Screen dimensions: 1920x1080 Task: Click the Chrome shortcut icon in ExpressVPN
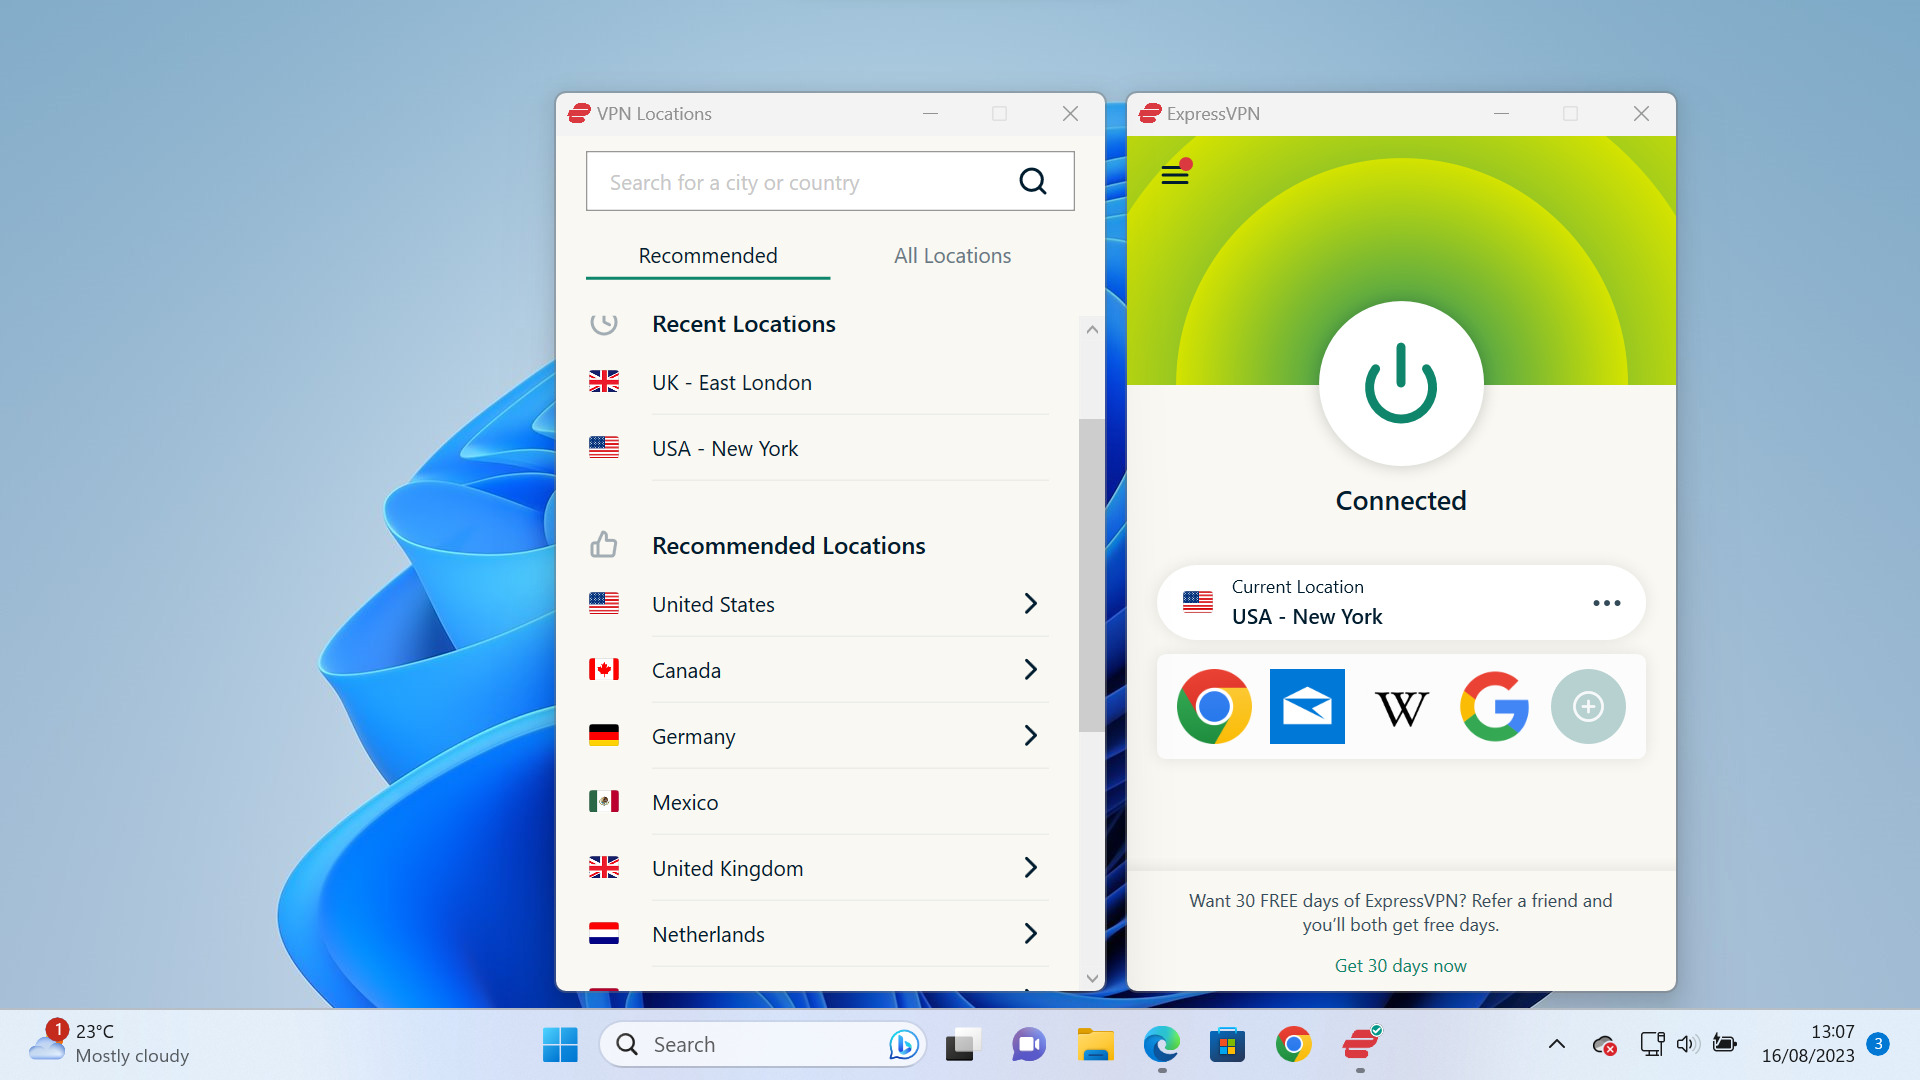1213,705
